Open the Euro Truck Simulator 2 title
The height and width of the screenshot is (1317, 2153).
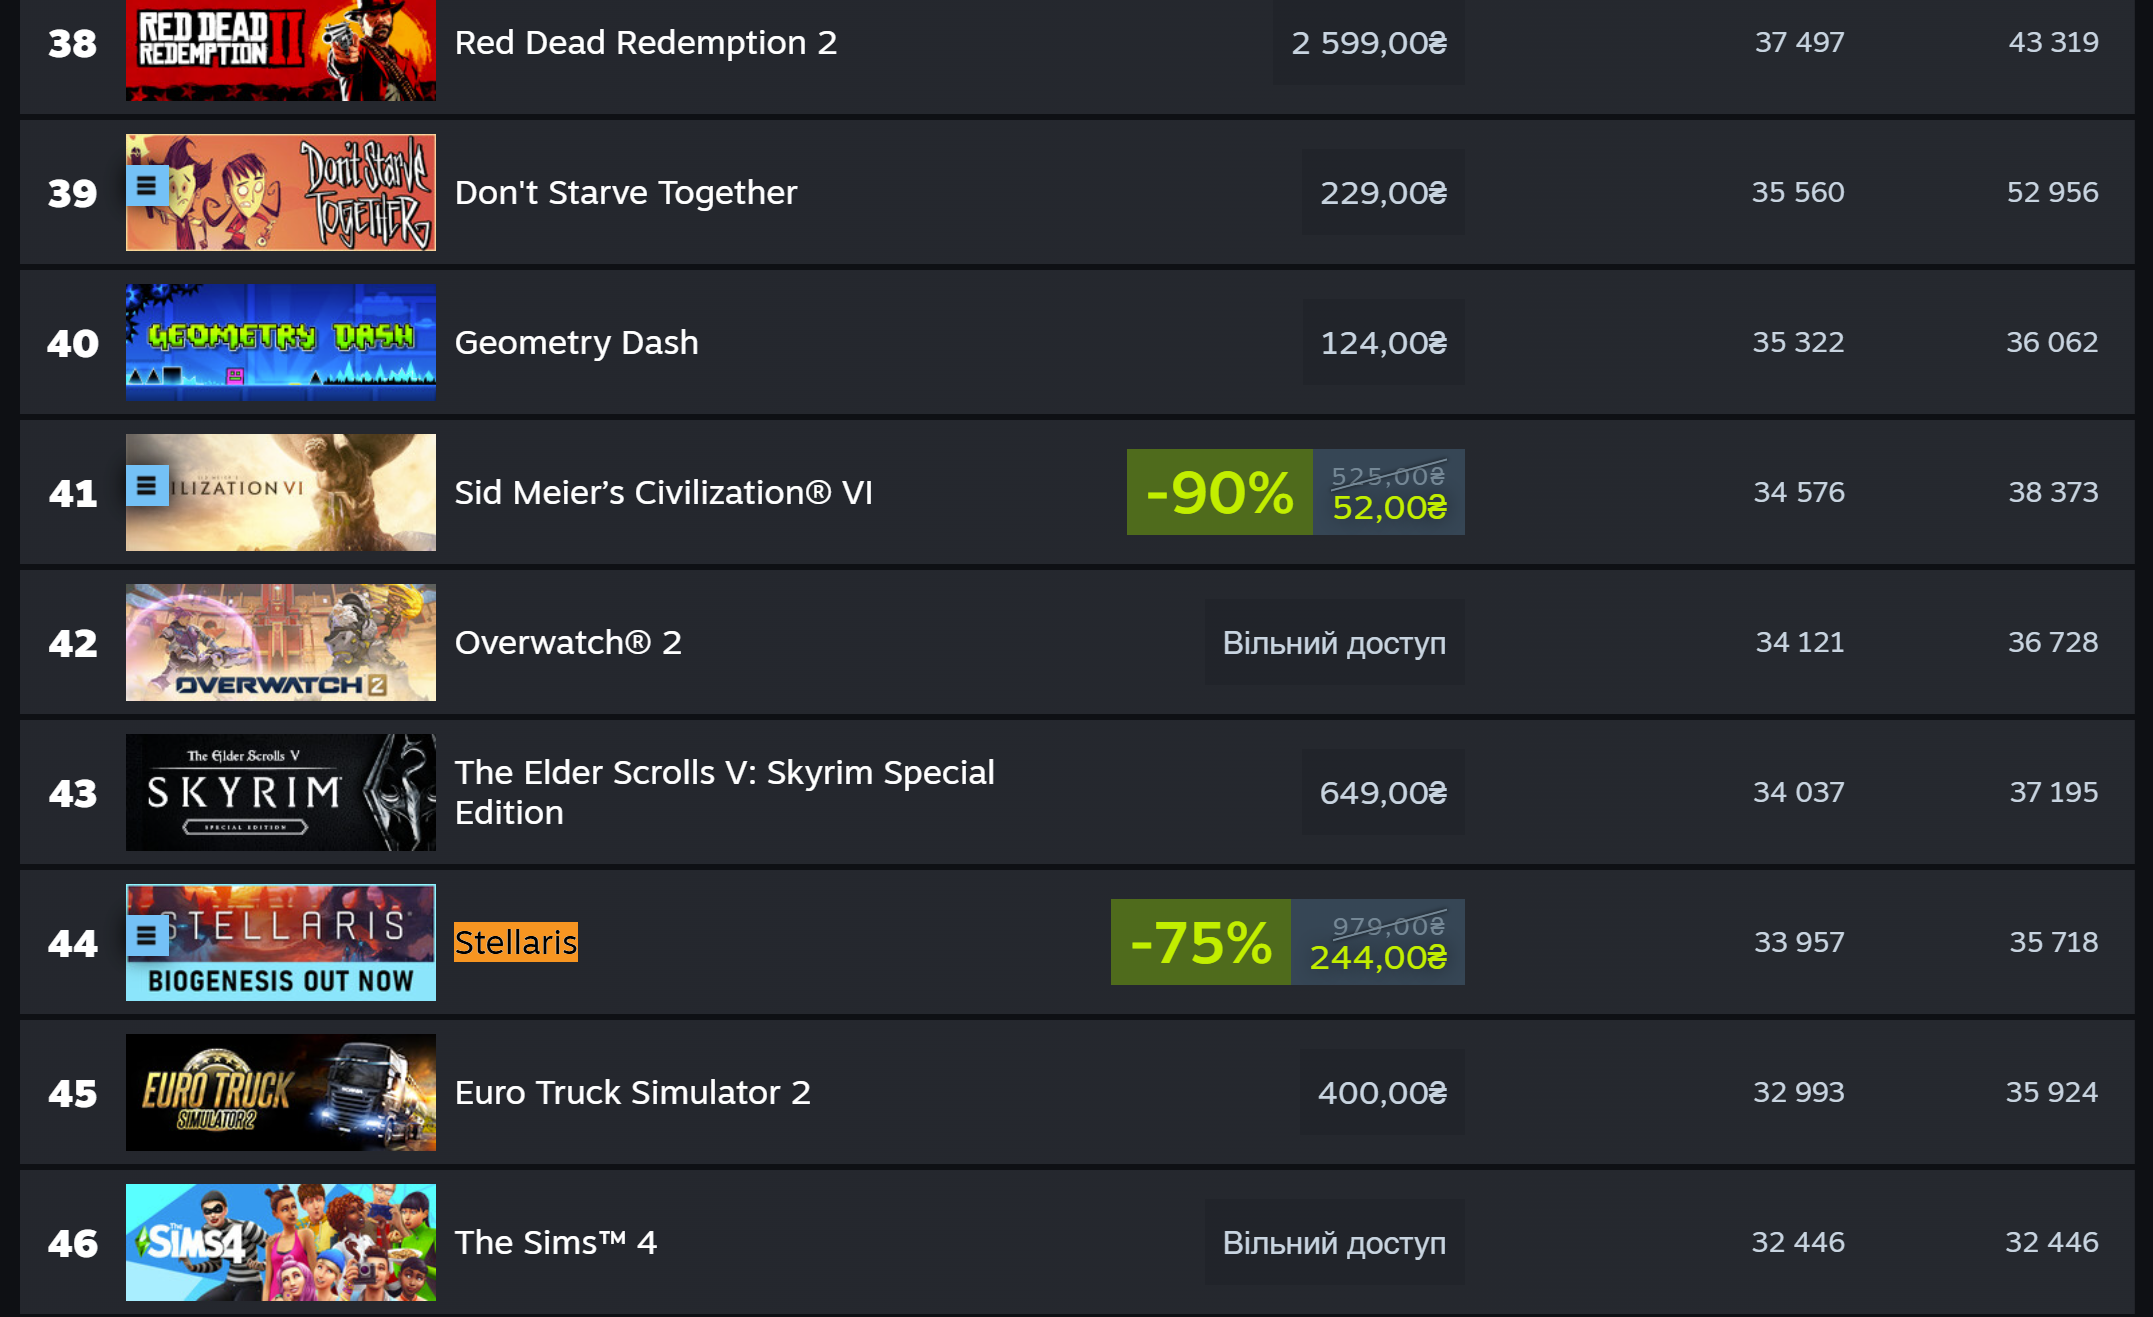pyautogui.click(x=633, y=1092)
